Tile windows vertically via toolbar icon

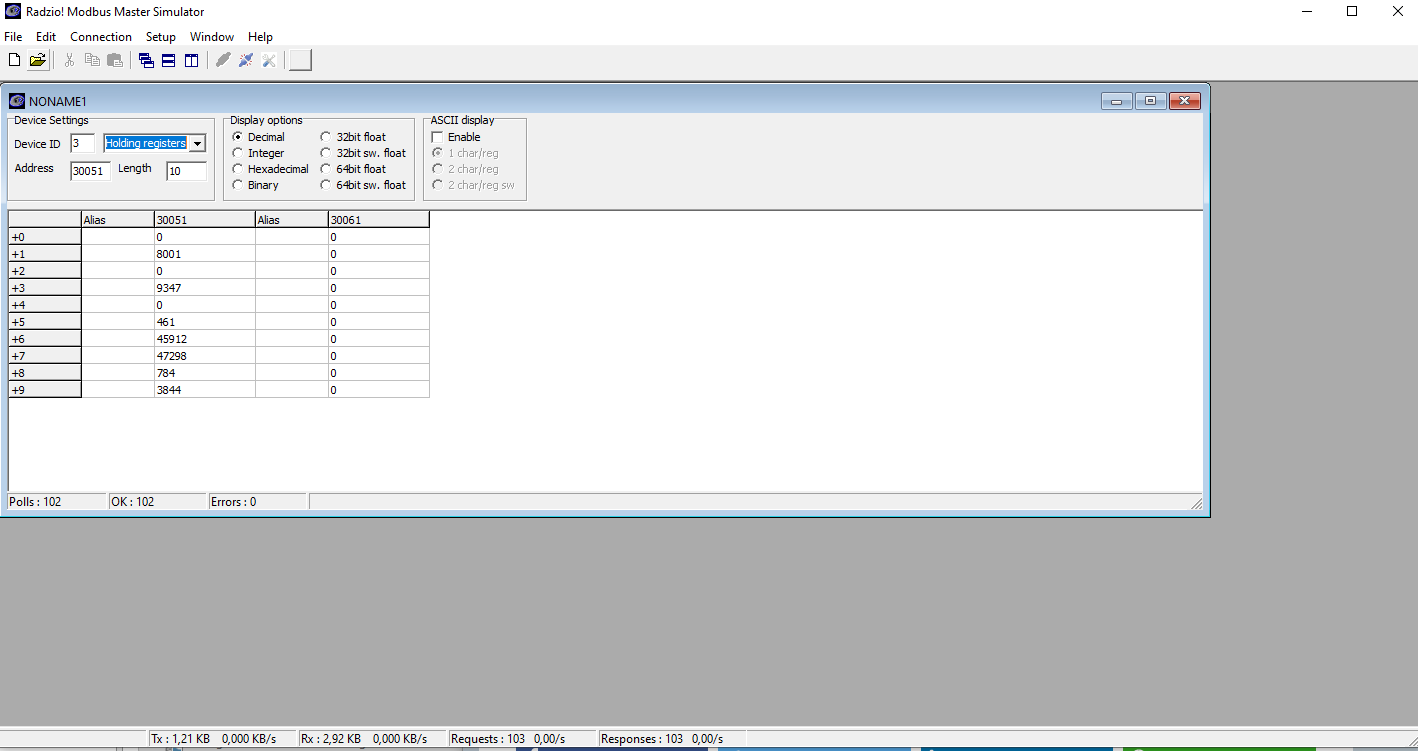click(x=191, y=60)
